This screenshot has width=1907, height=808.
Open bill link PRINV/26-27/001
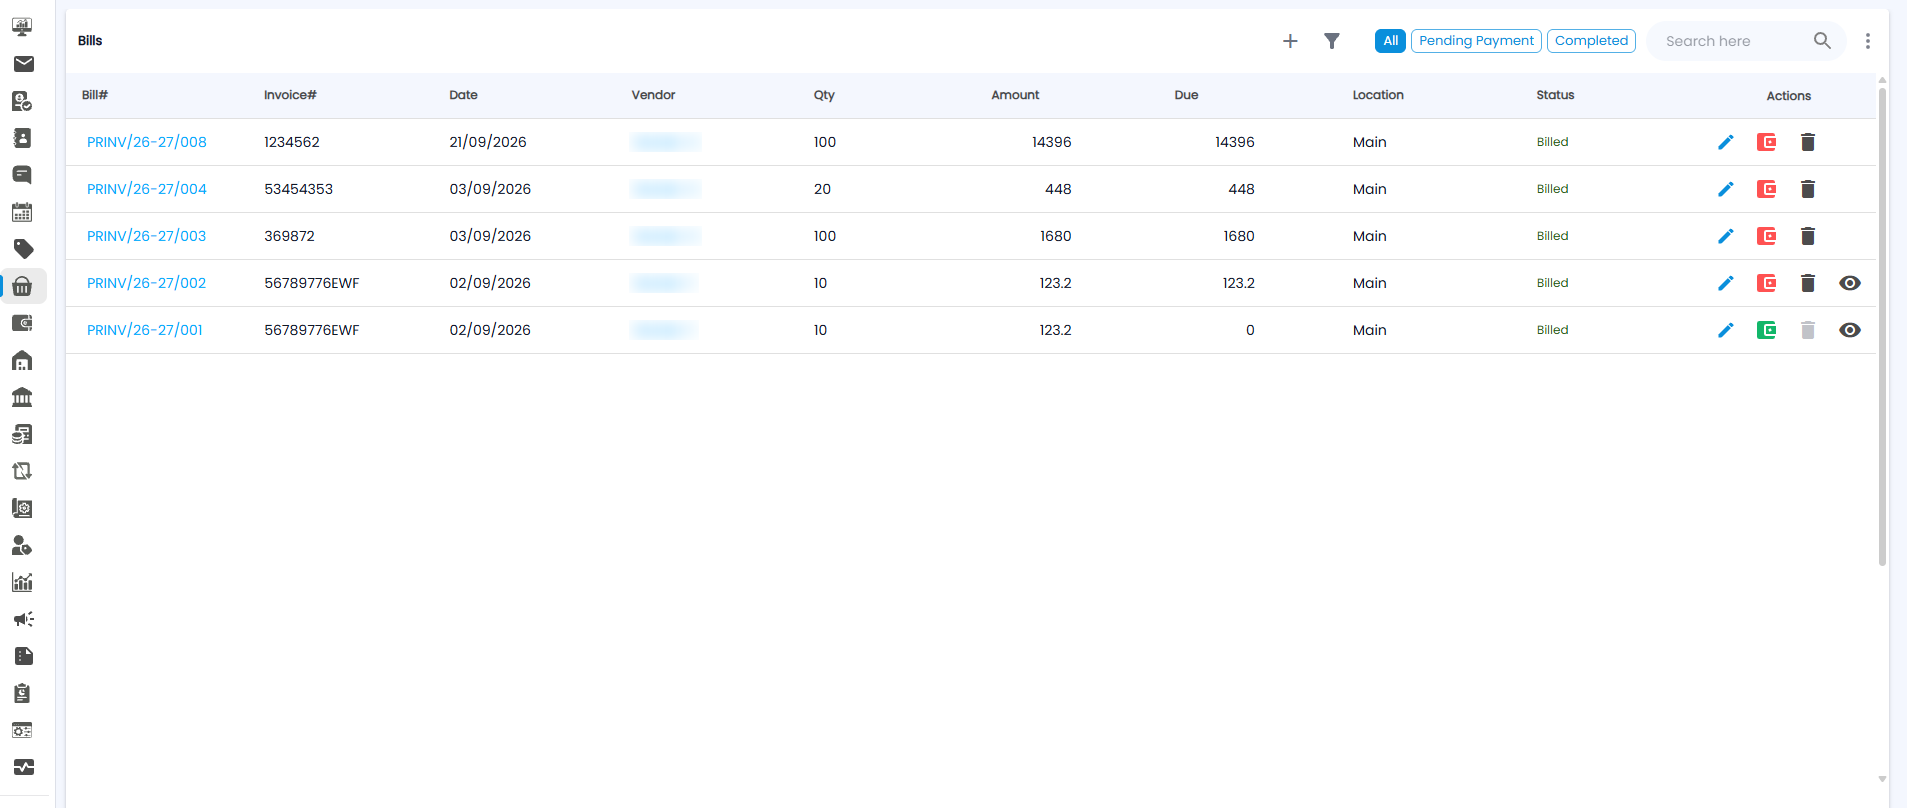[145, 330]
